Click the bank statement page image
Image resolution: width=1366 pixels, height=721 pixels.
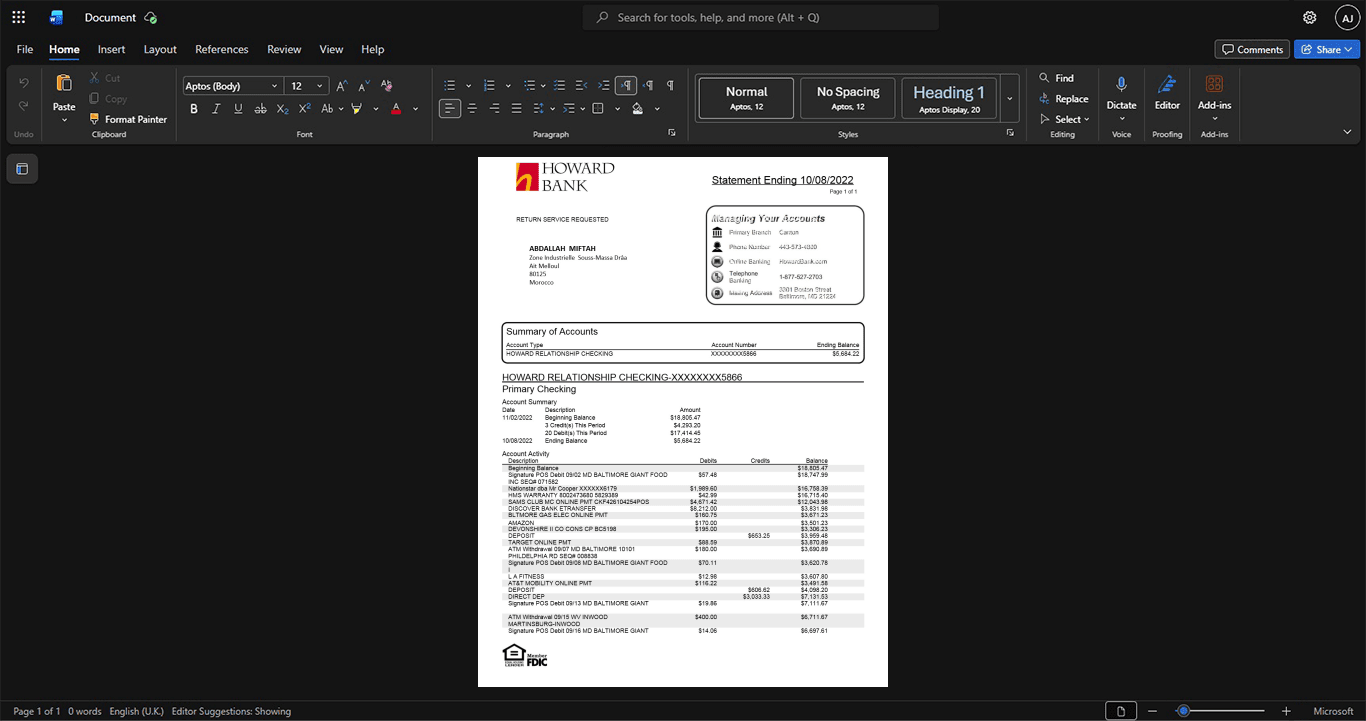683,422
